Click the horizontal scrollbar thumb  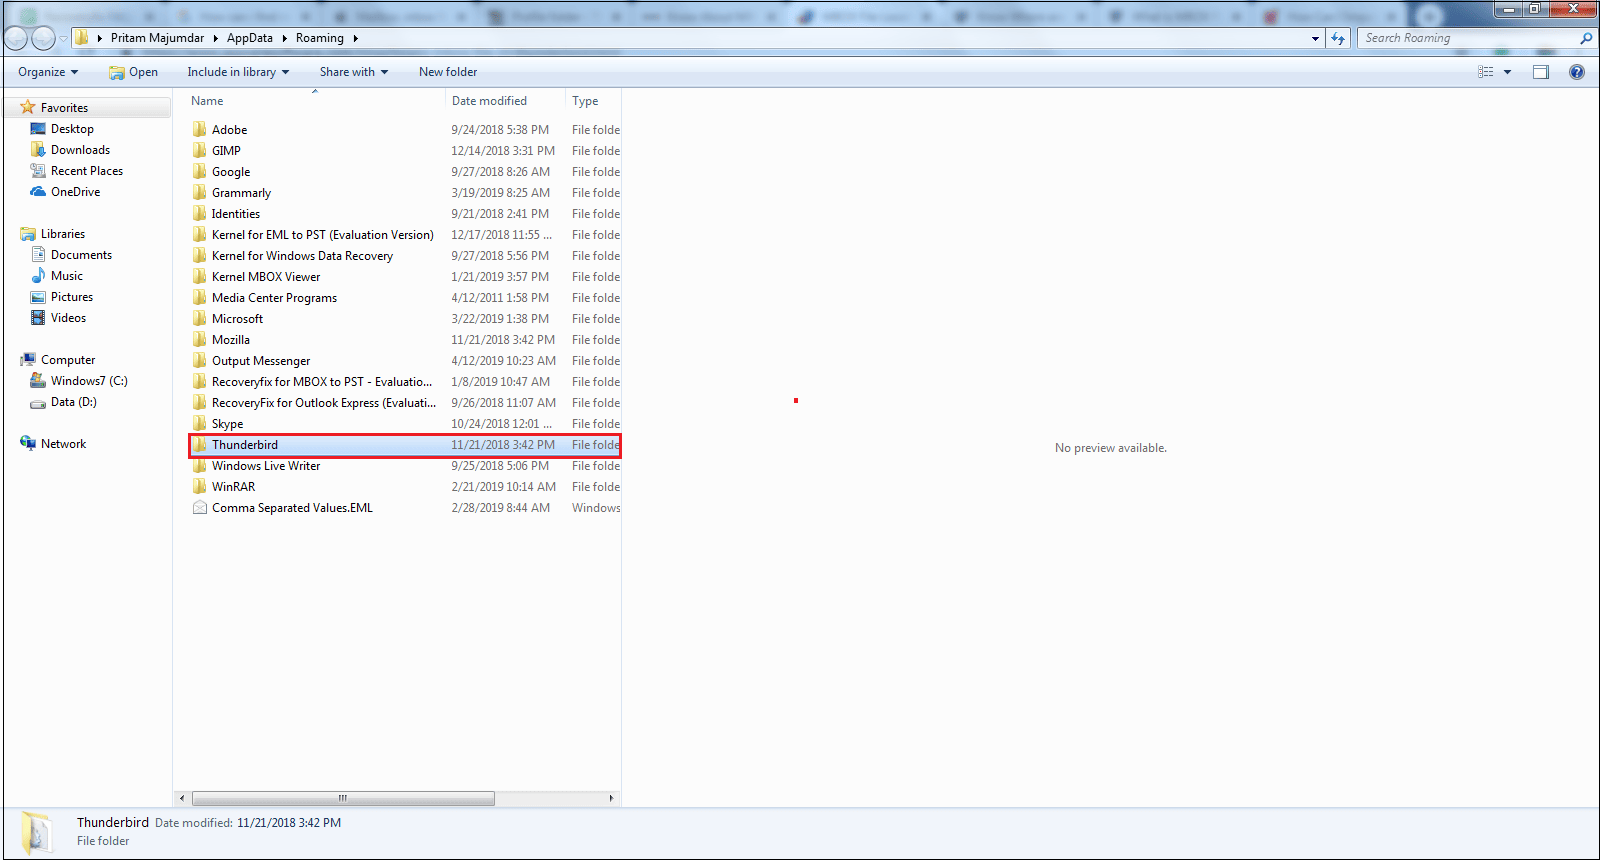pyautogui.click(x=343, y=798)
